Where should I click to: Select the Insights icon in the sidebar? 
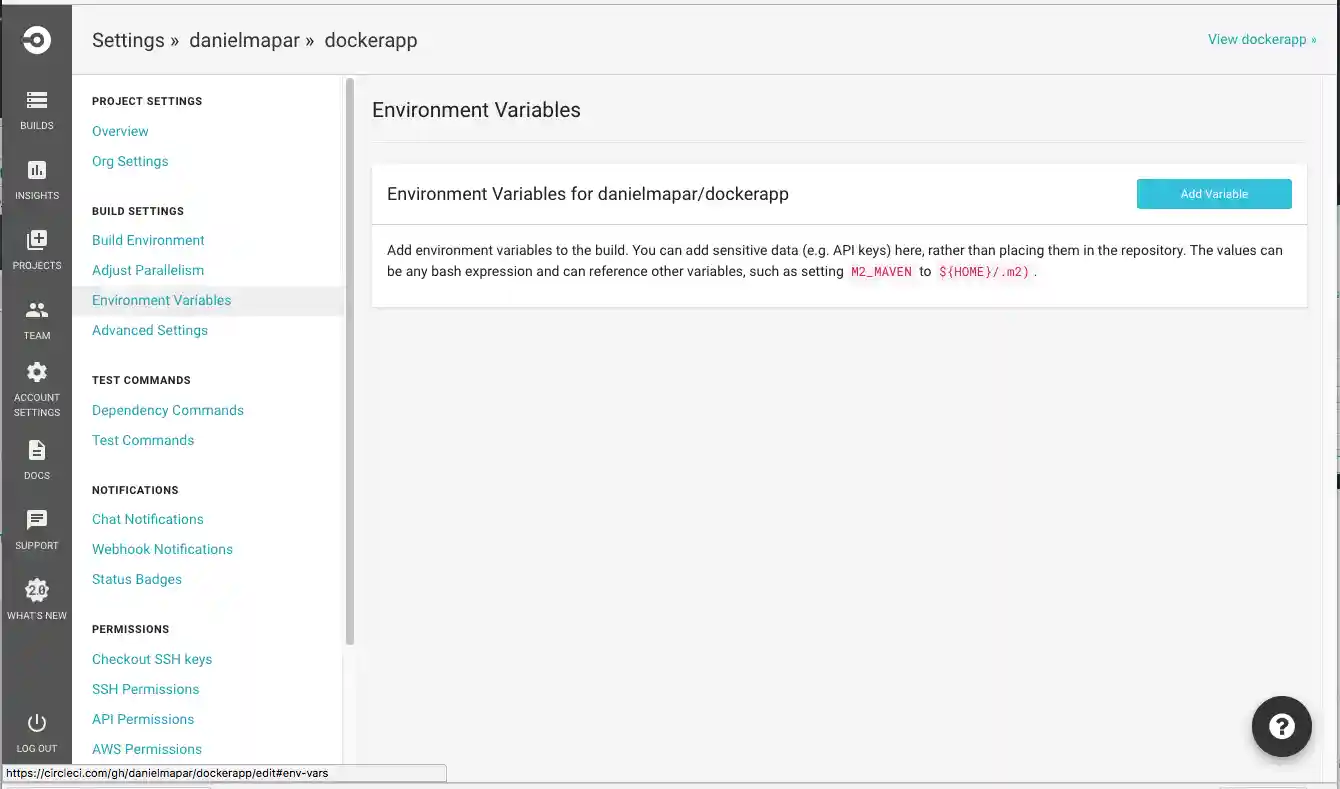[37, 180]
